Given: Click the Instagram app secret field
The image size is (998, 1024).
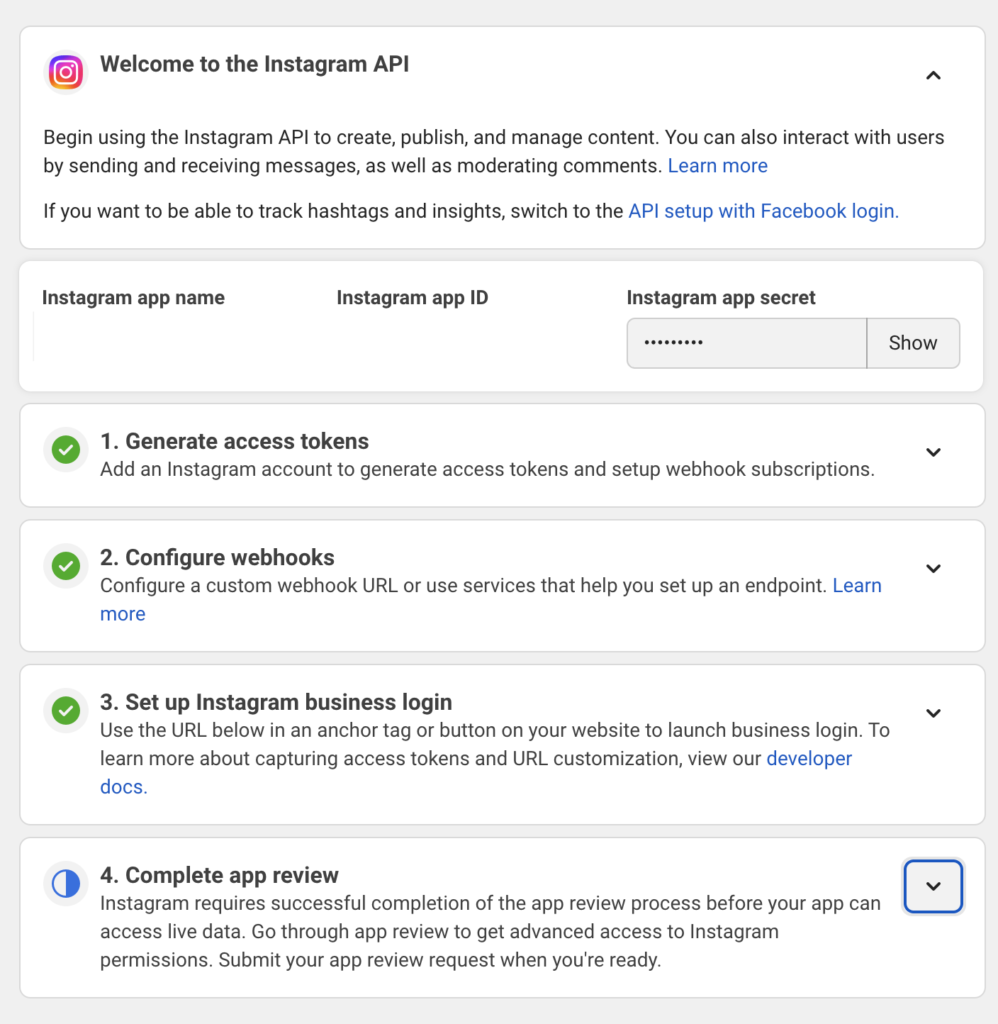Looking at the screenshot, I should (747, 343).
